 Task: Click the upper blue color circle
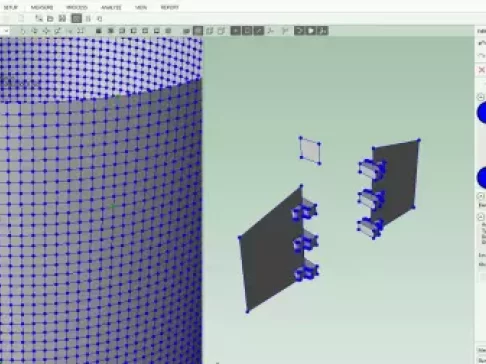tap(482, 113)
